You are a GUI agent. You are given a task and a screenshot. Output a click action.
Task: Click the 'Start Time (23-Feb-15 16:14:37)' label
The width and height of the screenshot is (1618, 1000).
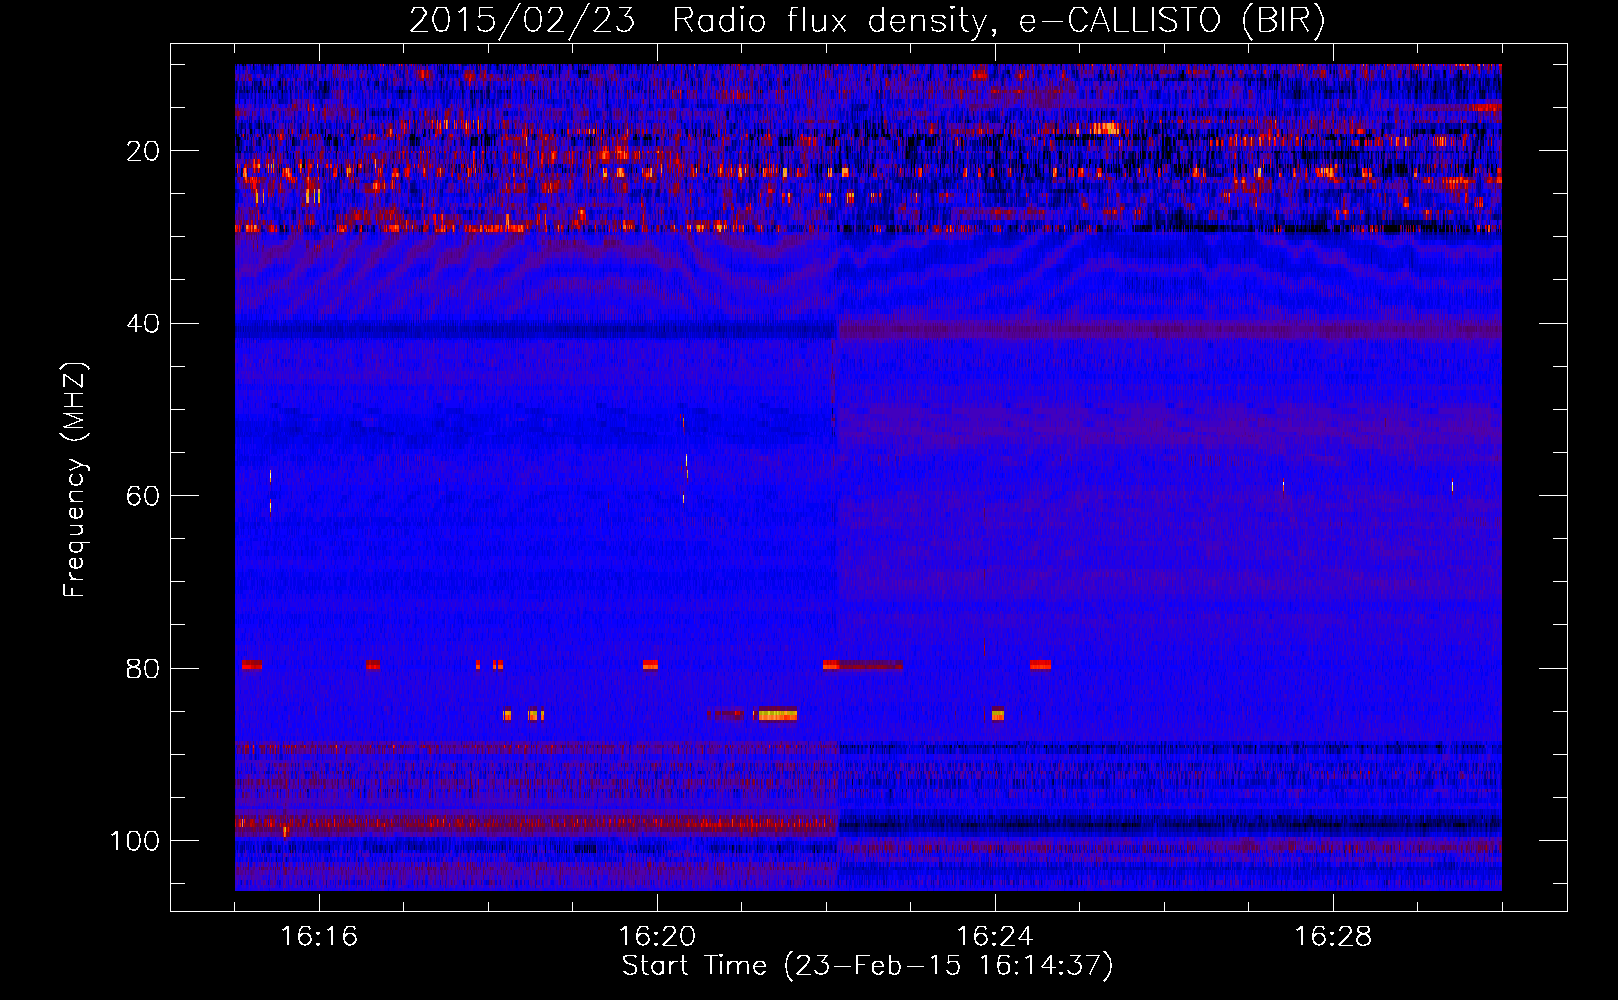click(x=867, y=966)
